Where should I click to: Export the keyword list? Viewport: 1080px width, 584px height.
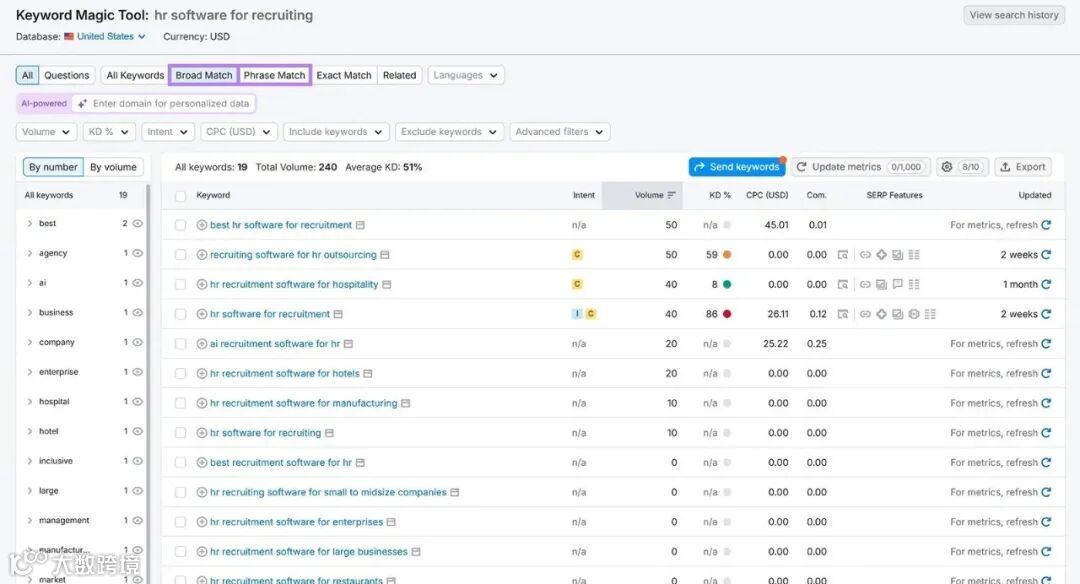[1023, 167]
